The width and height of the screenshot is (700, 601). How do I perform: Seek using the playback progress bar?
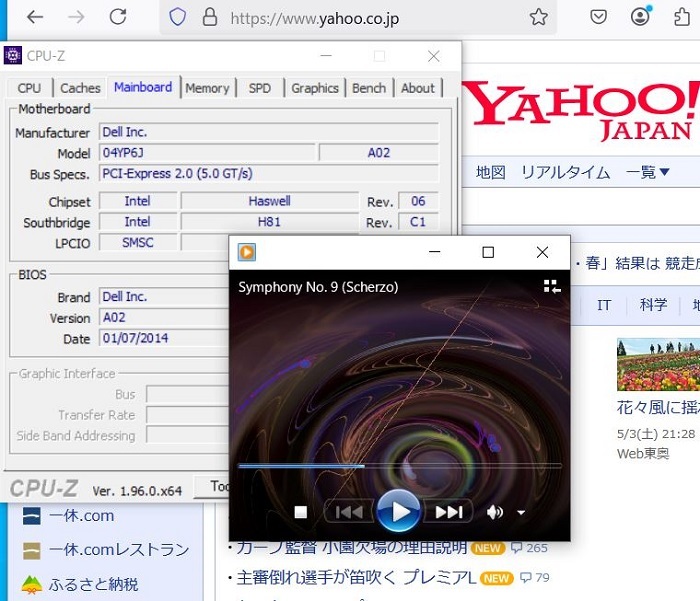pyautogui.click(x=400, y=466)
